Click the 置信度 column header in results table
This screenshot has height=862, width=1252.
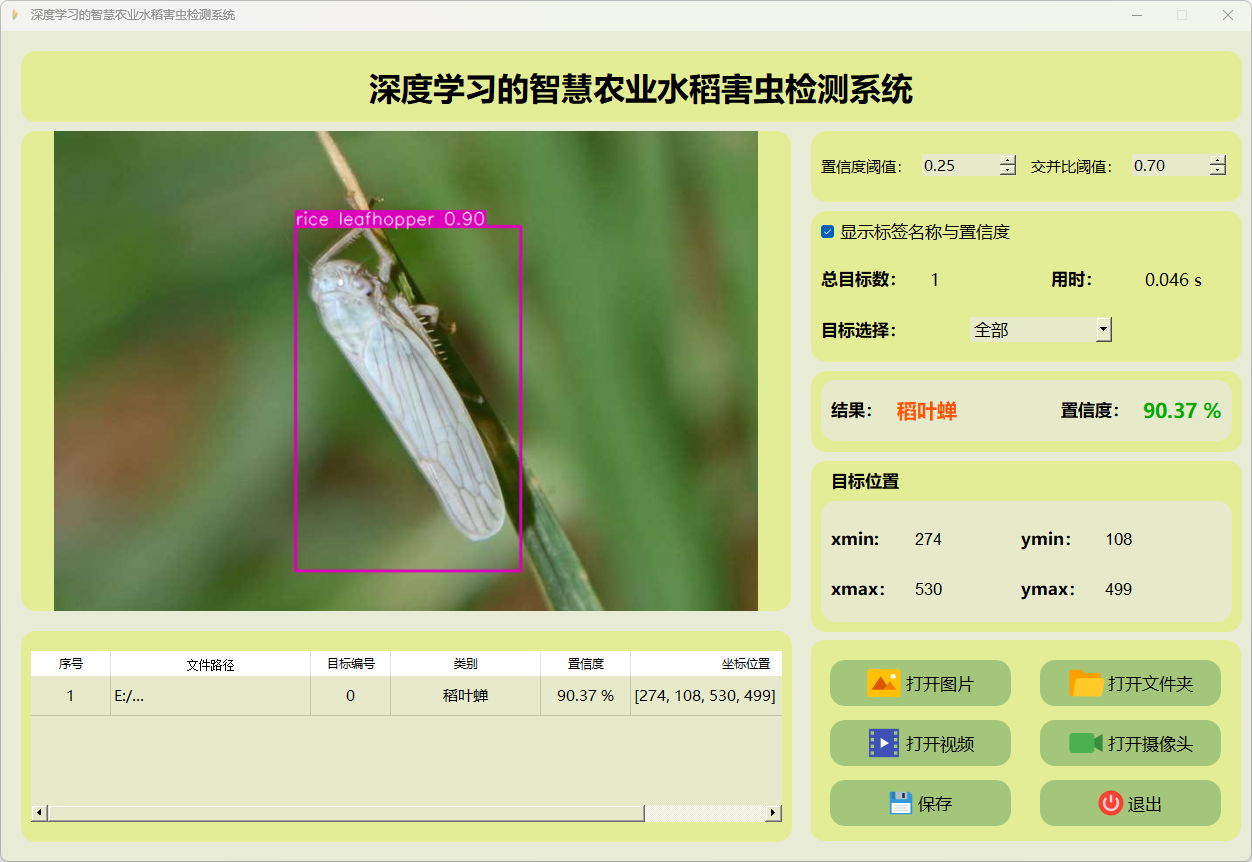tap(585, 664)
